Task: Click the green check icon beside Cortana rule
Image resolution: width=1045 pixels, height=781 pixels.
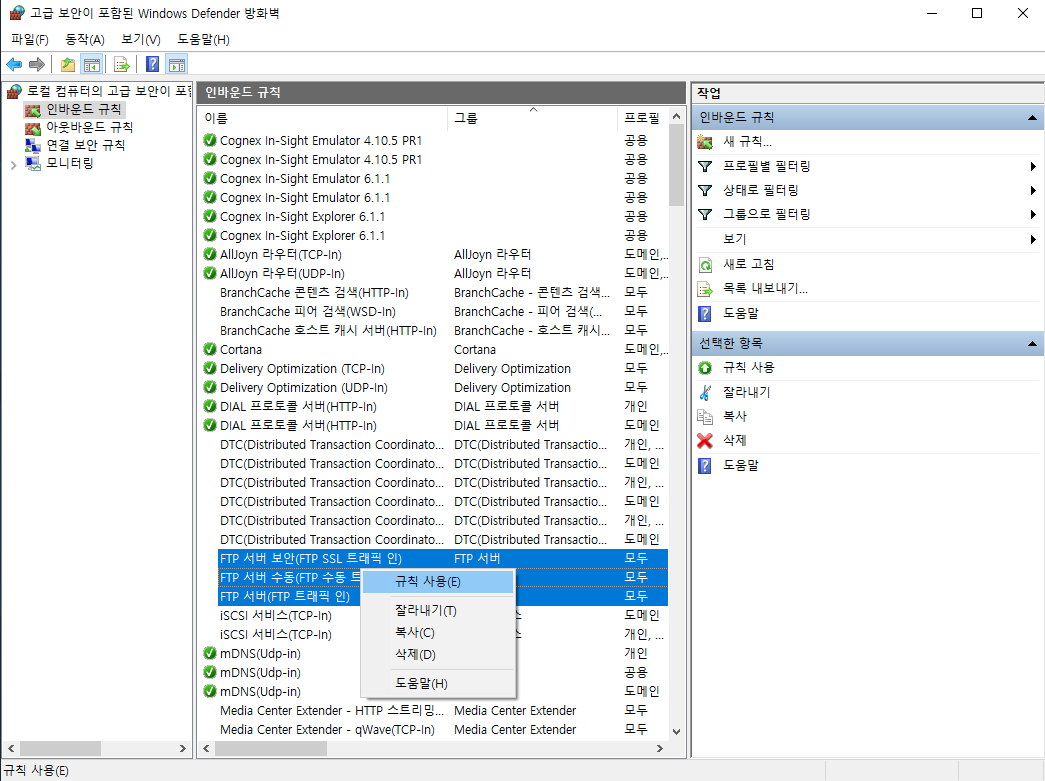Action: (210, 349)
